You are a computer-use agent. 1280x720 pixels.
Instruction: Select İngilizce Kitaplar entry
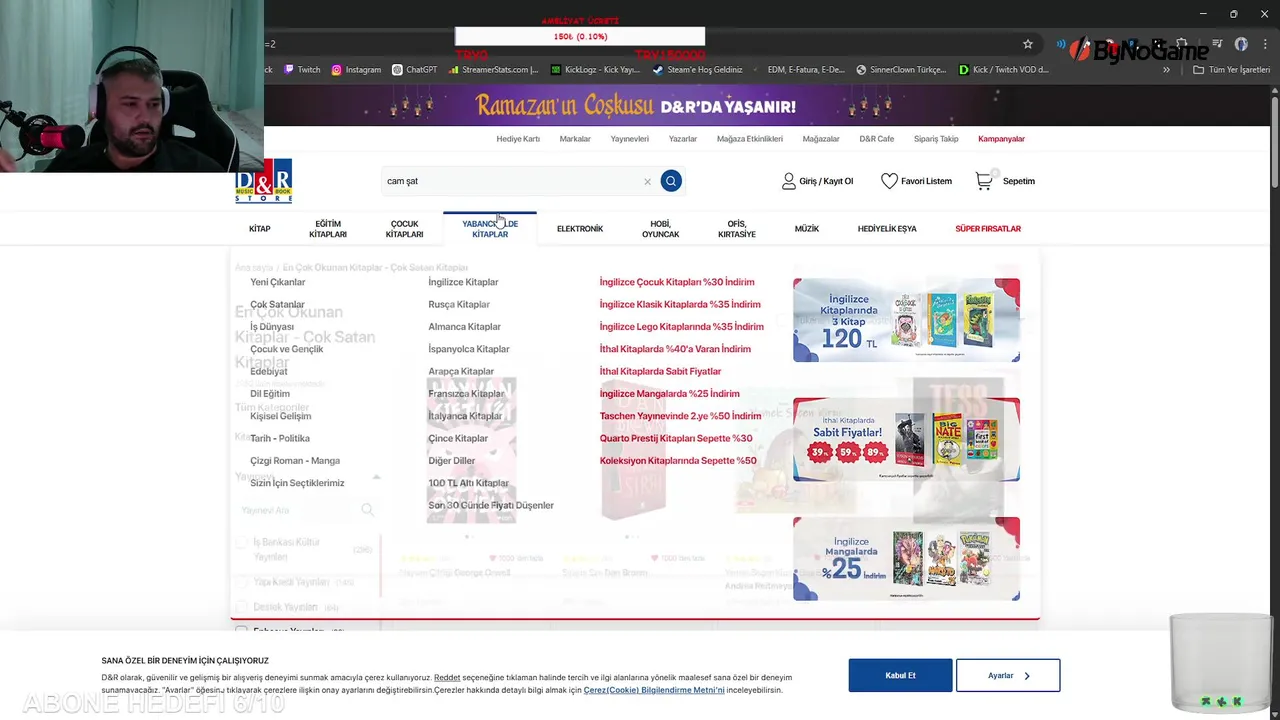(463, 282)
